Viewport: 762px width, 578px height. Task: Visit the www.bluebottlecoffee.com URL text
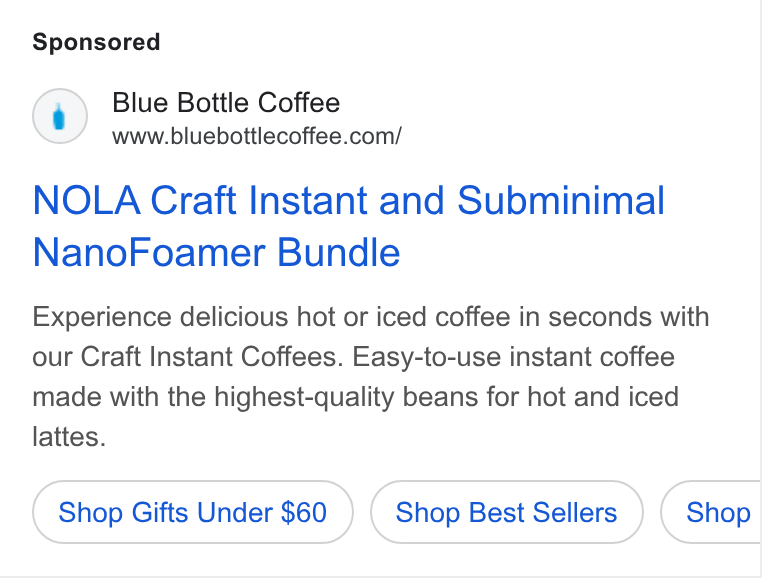tap(257, 136)
